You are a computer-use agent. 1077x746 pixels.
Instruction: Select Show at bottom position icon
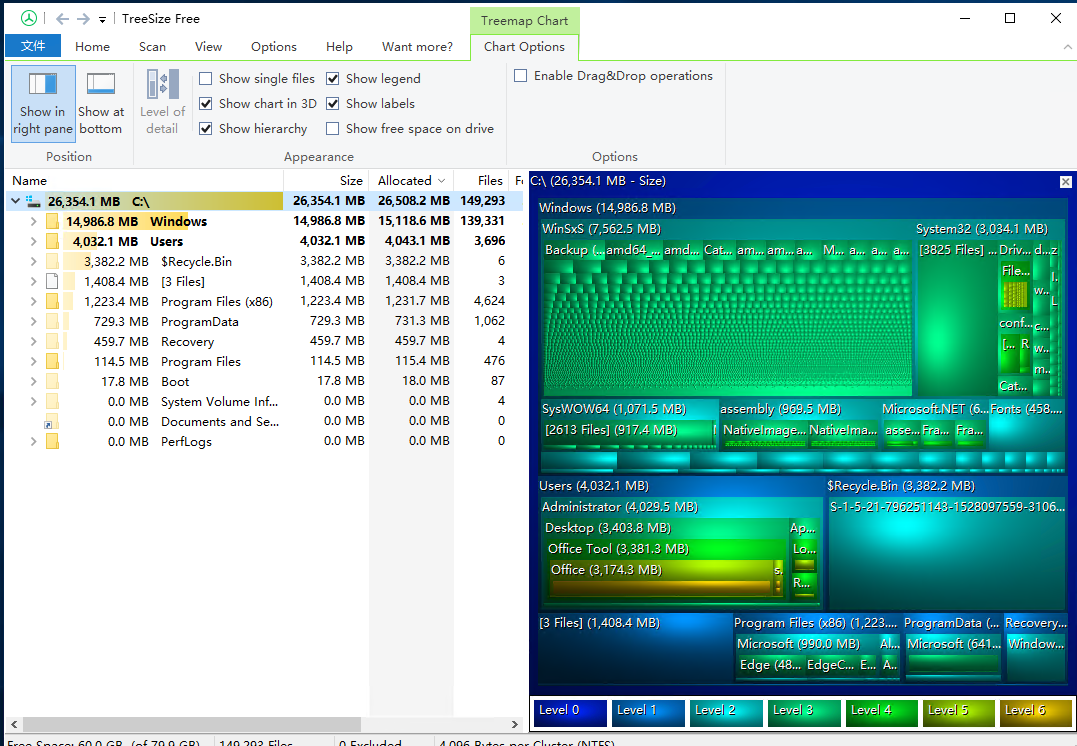coord(100,103)
